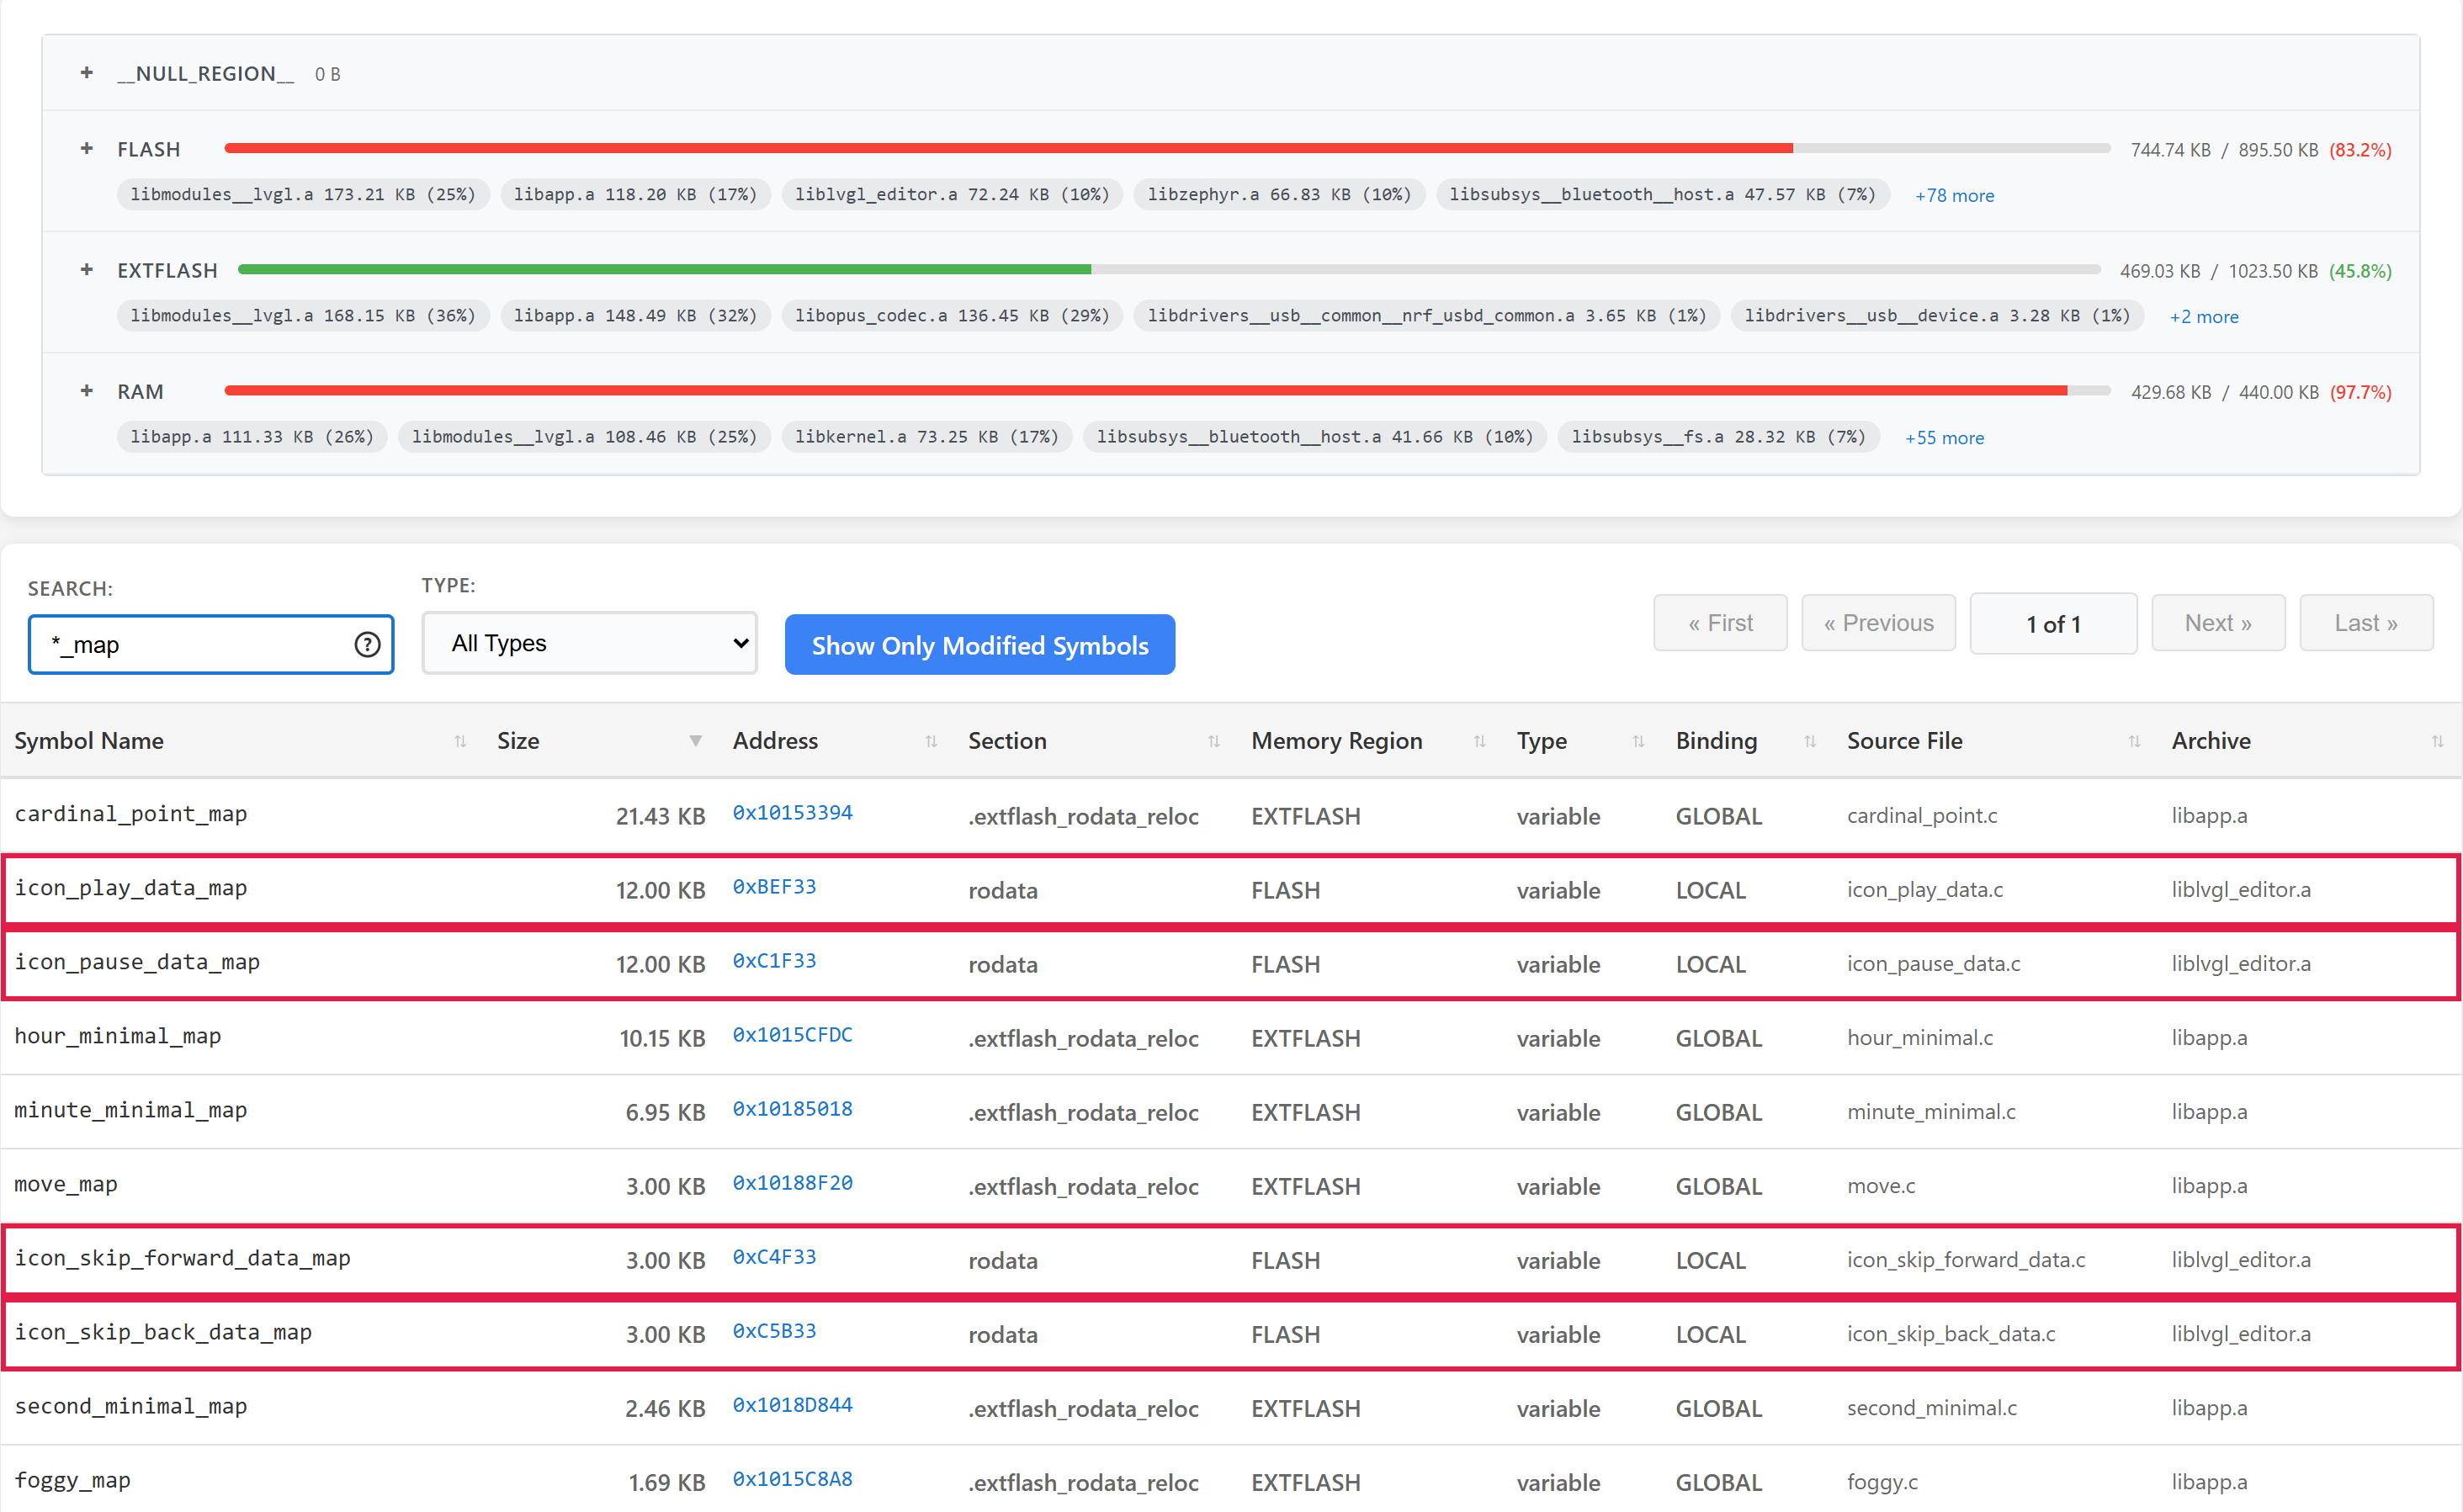Screen dimensions: 2463x1512
Task: Open address 0x1015CFDC link
Action: (x=792, y=1034)
